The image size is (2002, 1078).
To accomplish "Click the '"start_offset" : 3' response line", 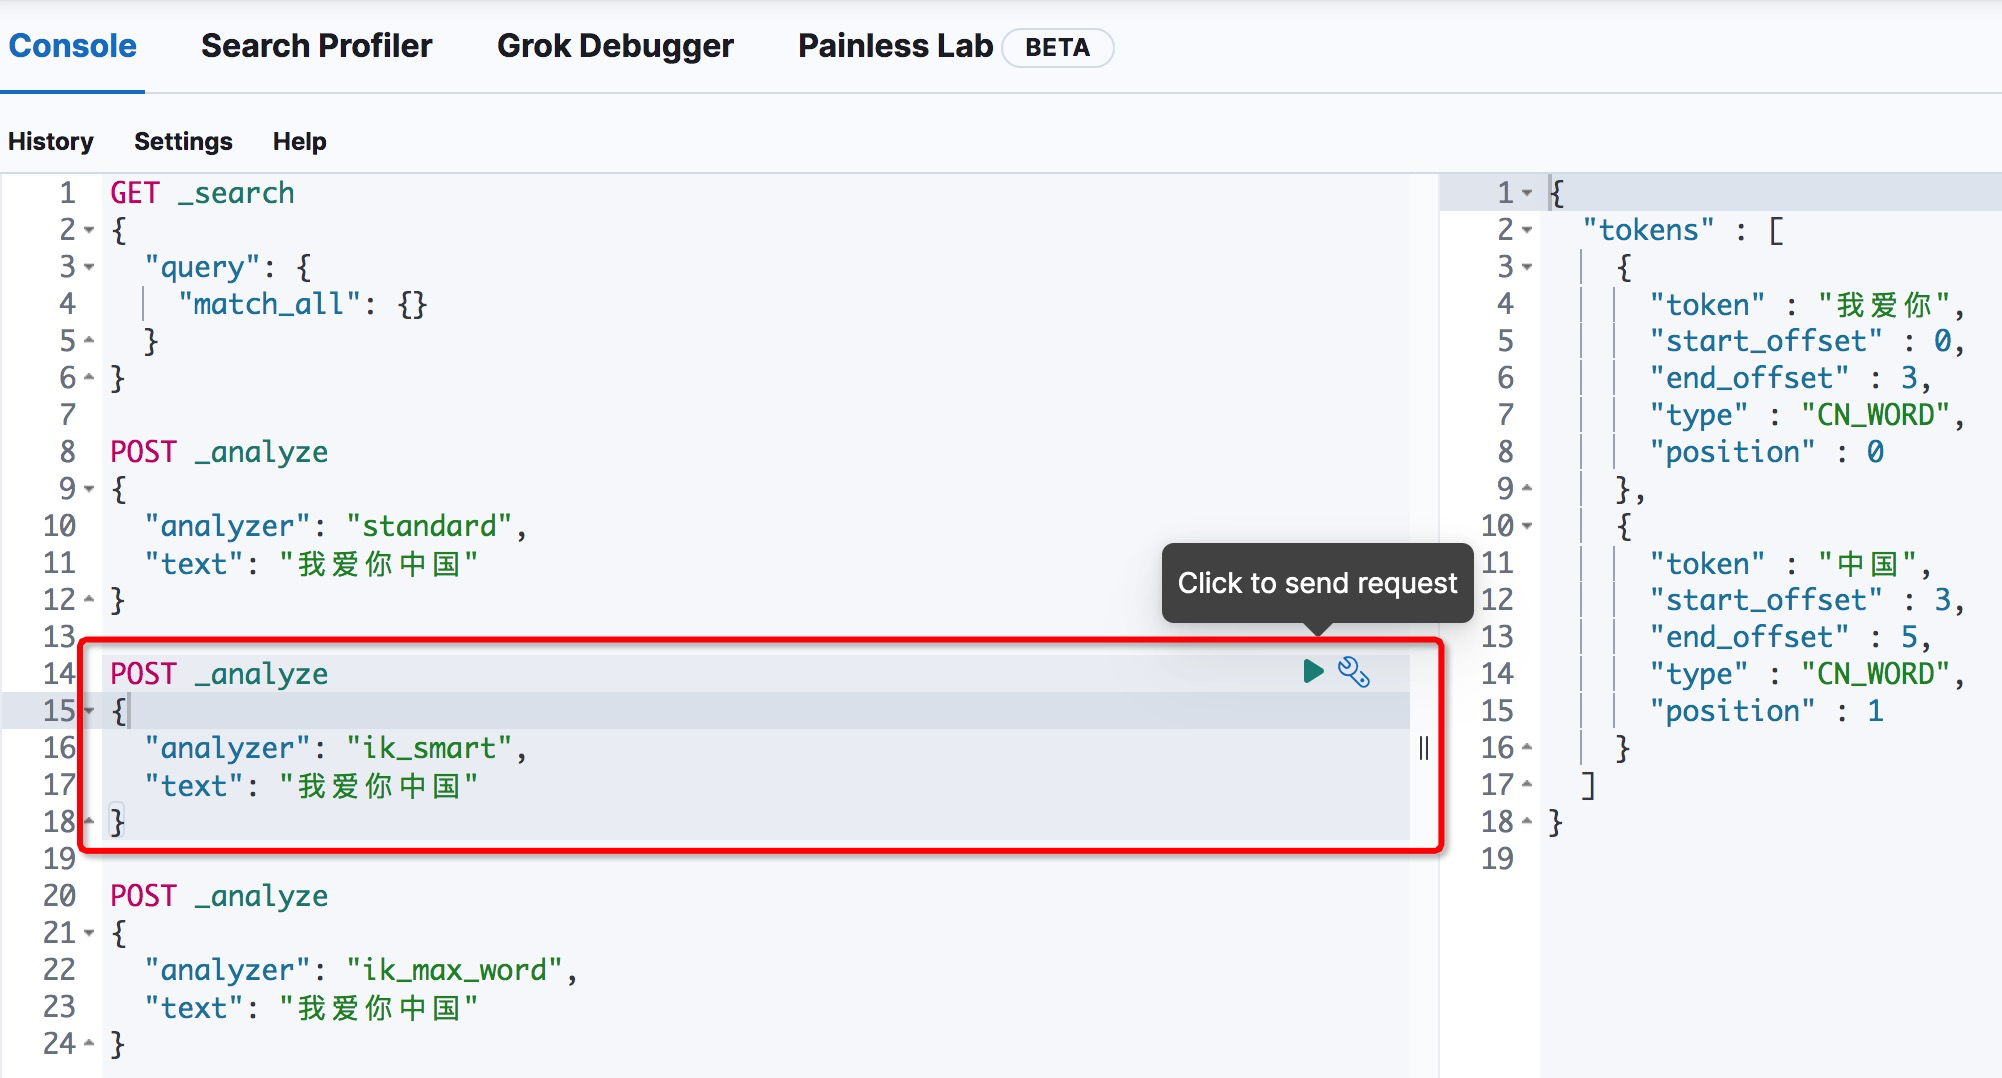I will 1807,600.
